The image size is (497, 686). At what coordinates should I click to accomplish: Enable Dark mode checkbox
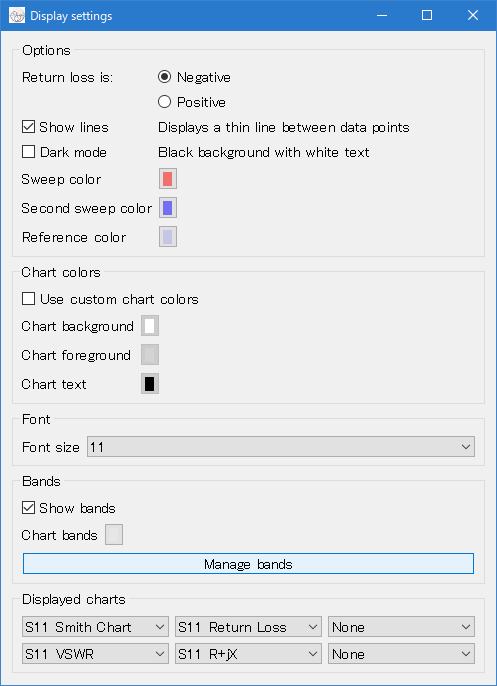click(x=28, y=152)
